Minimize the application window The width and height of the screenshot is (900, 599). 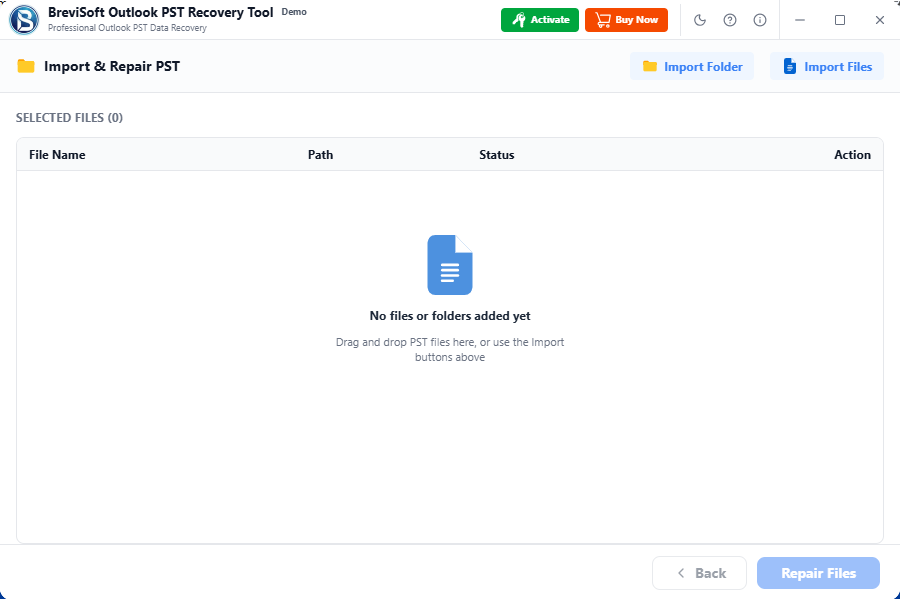point(800,20)
